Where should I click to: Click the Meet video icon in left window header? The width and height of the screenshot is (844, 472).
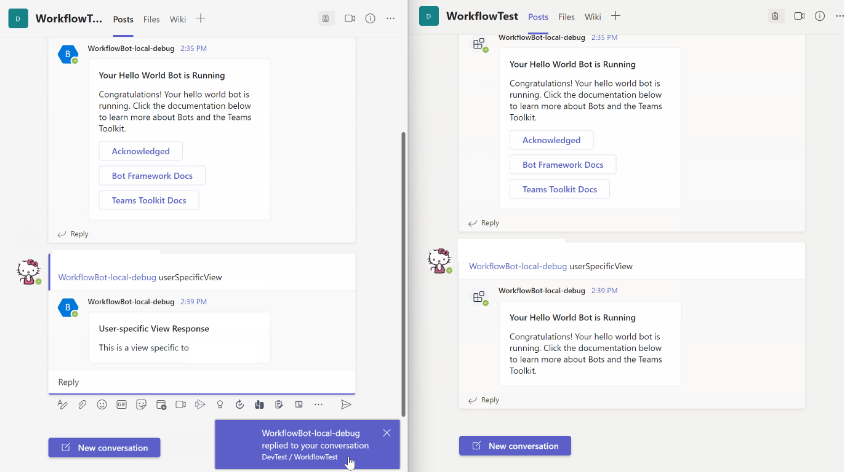coord(350,18)
